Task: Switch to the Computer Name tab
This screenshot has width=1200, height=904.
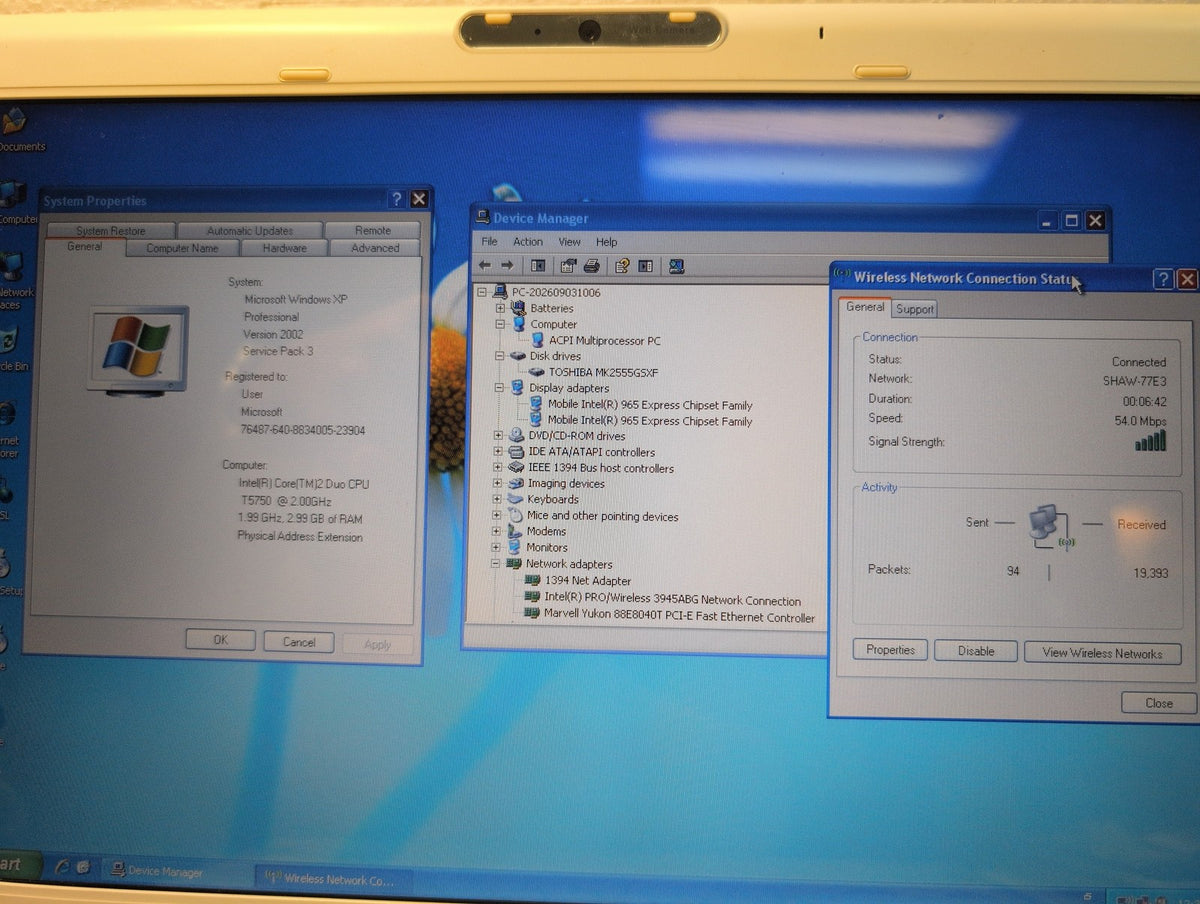Action: pos(182,248)
